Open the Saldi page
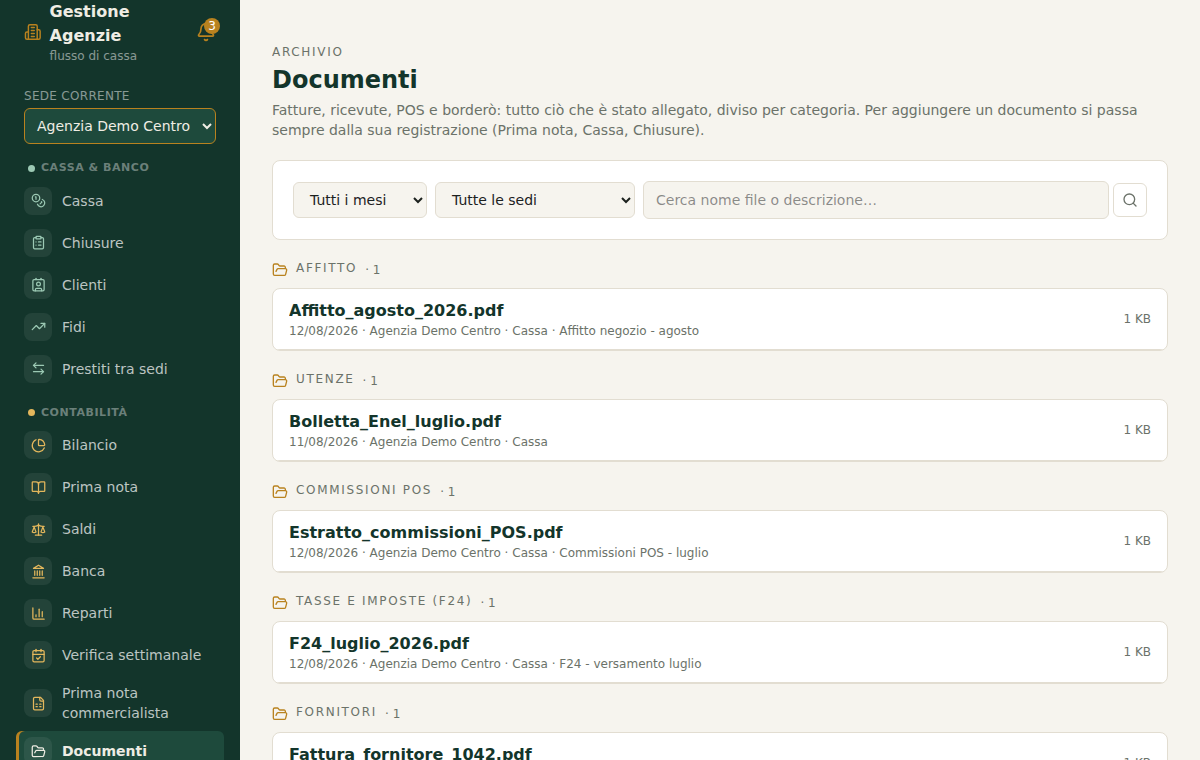This screenshot has width=1200, height=760. (120, 529)
